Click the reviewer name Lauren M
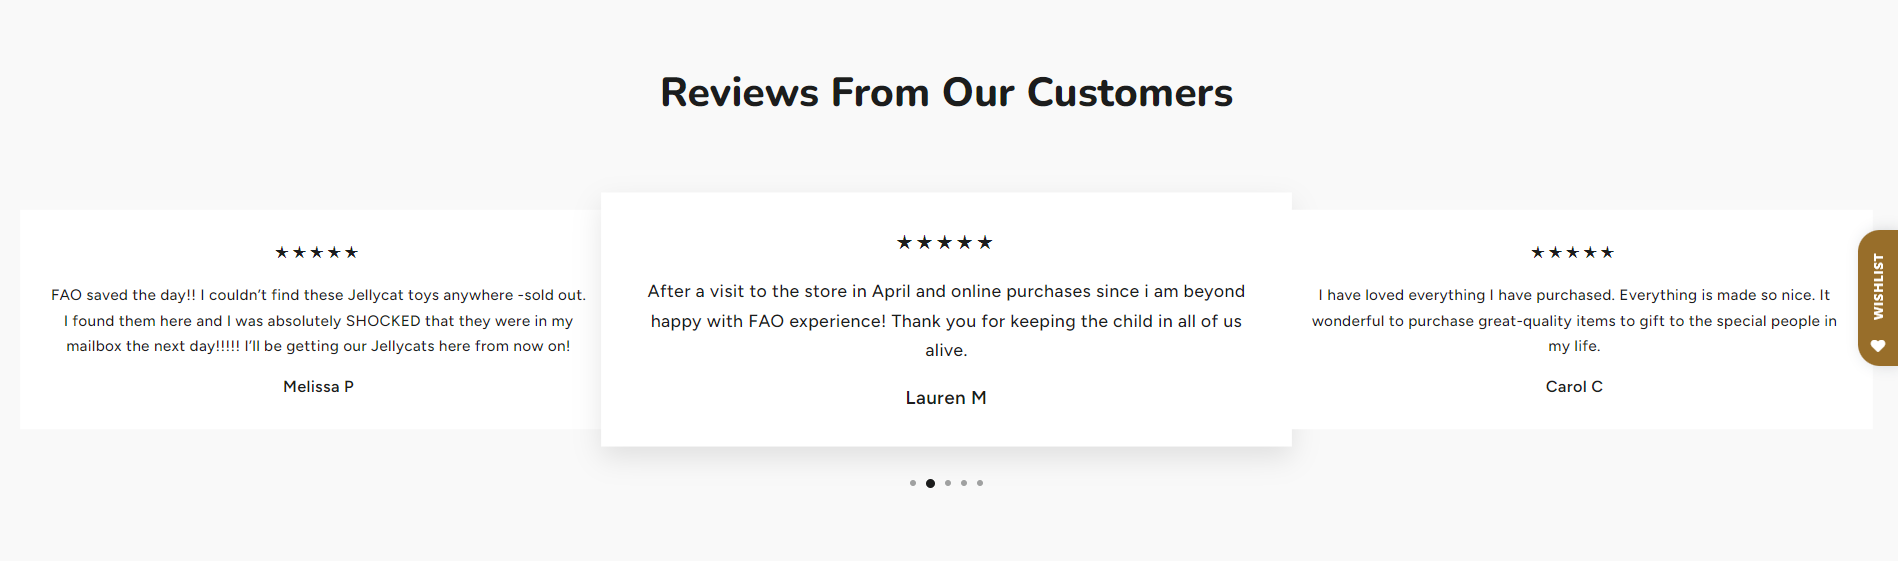 pos(946,398)
